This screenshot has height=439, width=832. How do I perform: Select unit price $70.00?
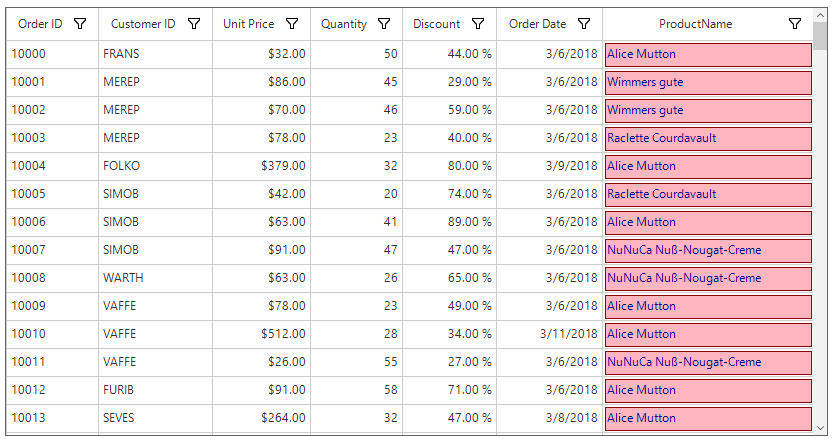(262, 110)
